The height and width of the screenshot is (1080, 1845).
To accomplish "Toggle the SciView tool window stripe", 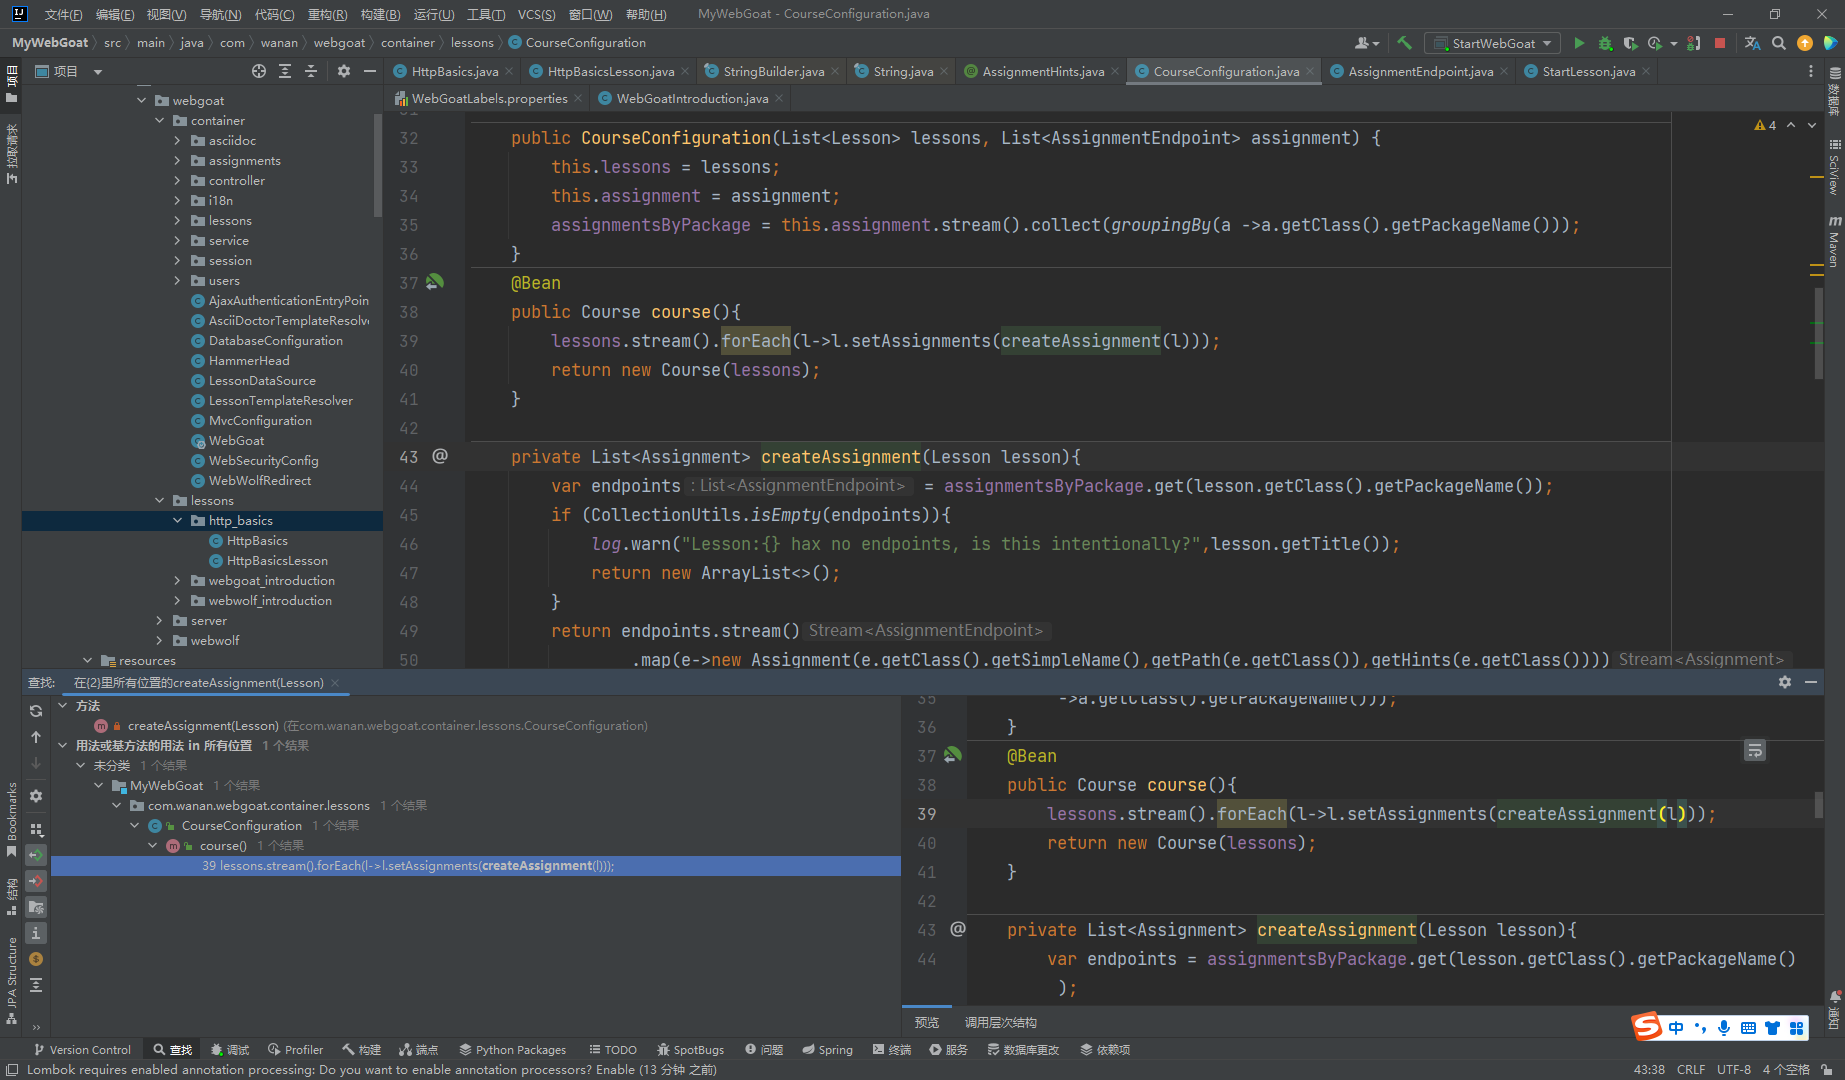I will (1834, 166).
